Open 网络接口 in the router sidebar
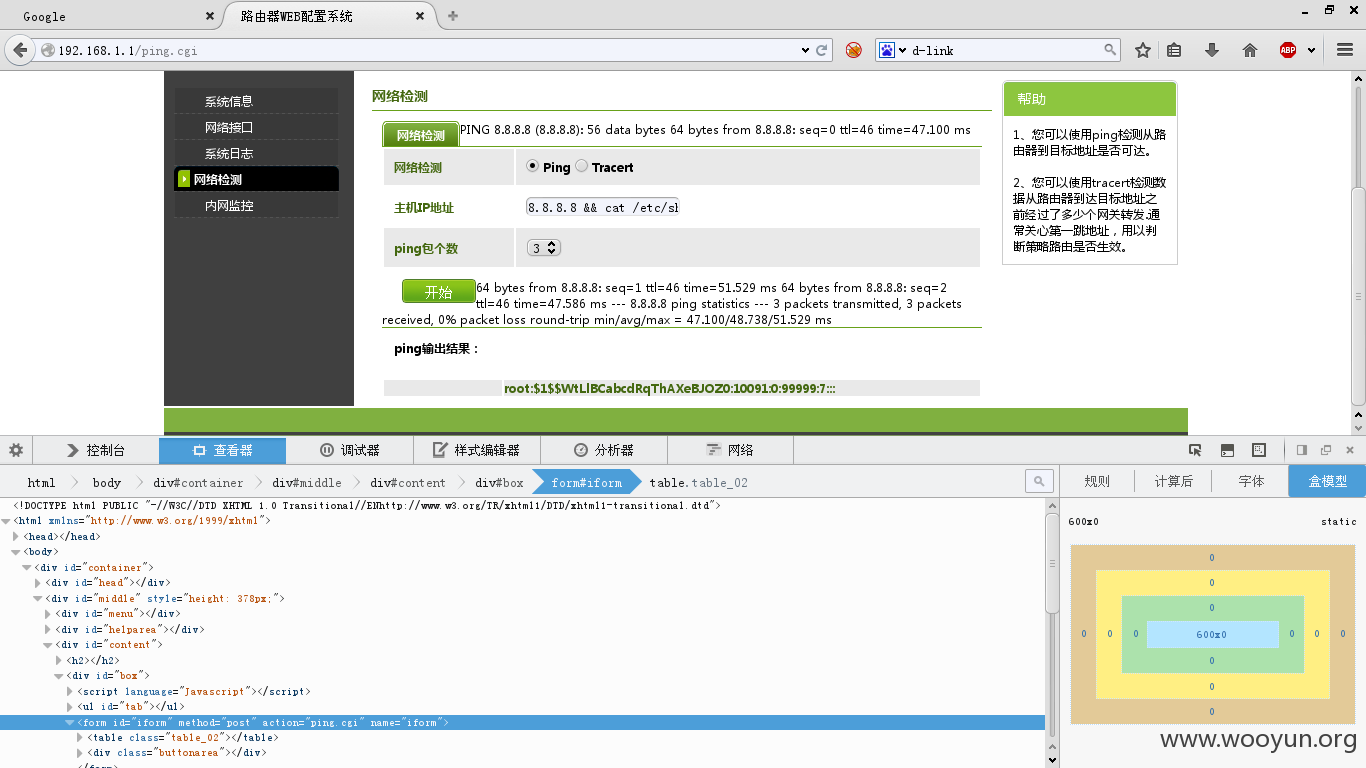 229,127
